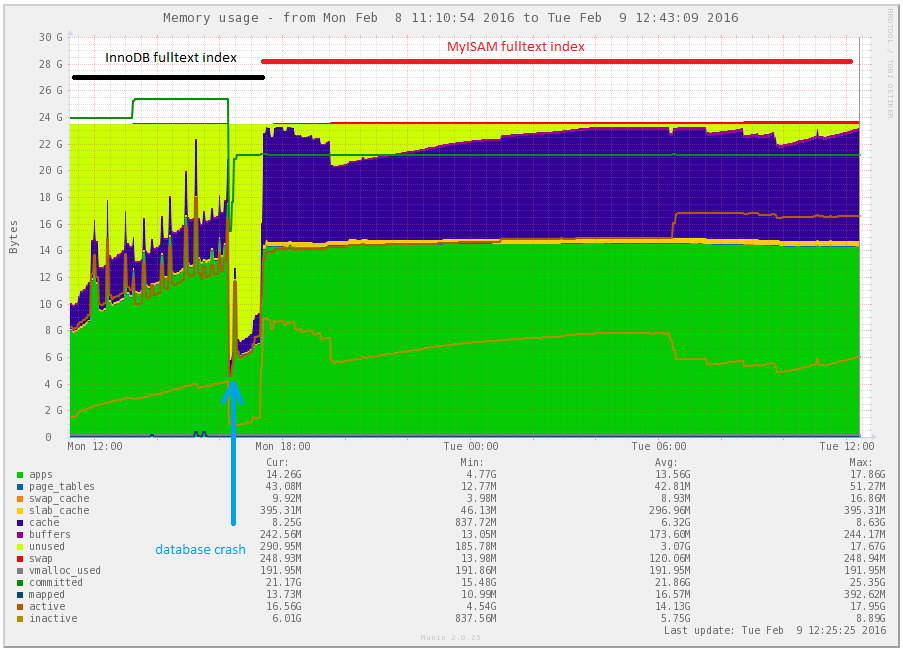The image size is (903, 651).
Task: Click the committed legend color swatch
Action: coord(20,583)
